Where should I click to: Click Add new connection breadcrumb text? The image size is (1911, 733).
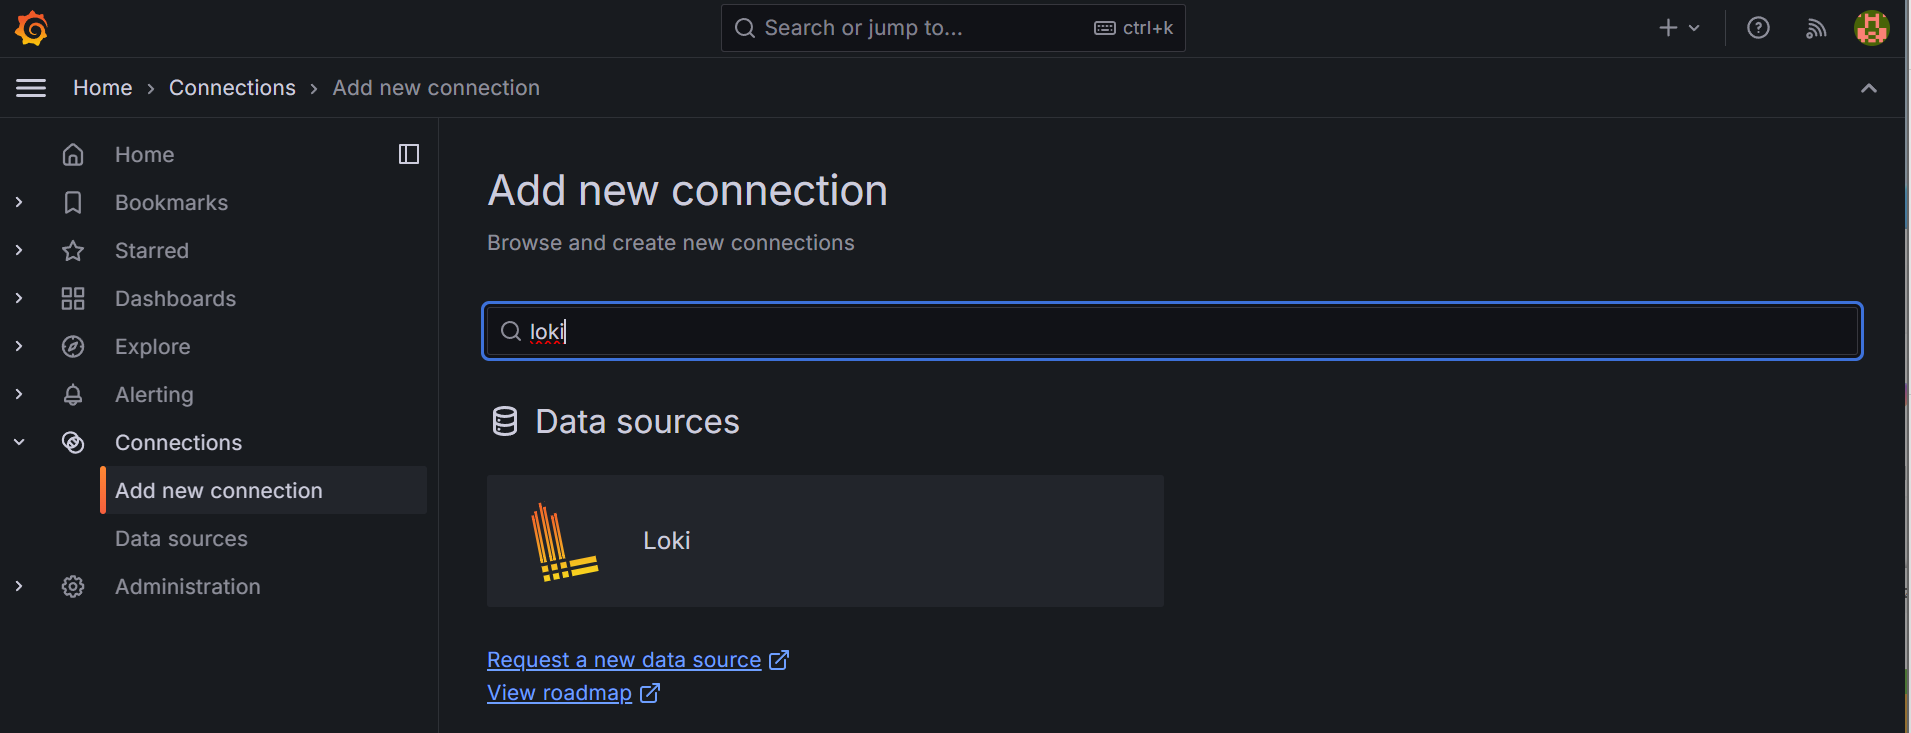pyautogui.click(x=436, y=88)
